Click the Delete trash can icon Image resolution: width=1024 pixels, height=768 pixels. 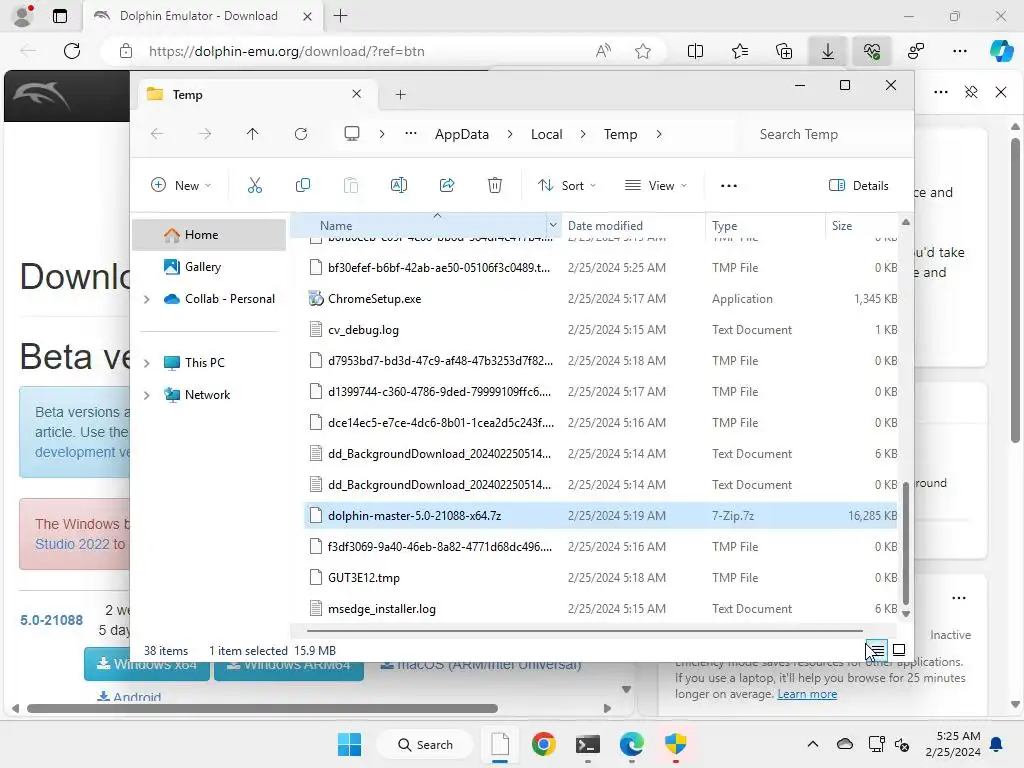(x=495, y=185)
